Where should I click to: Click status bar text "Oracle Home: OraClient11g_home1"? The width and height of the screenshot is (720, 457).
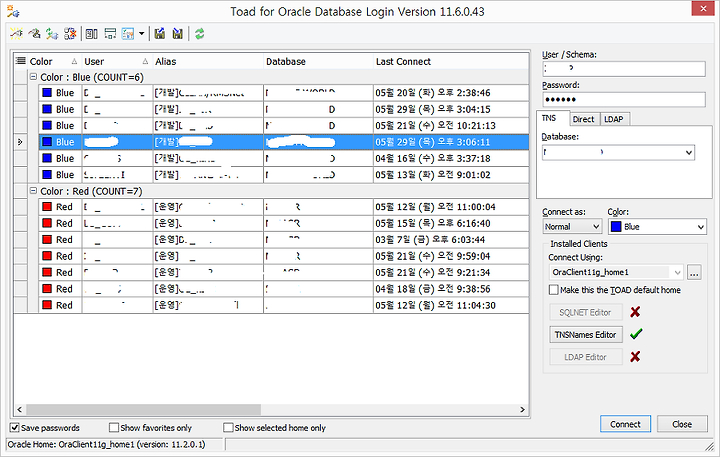[x=71, y=444]
